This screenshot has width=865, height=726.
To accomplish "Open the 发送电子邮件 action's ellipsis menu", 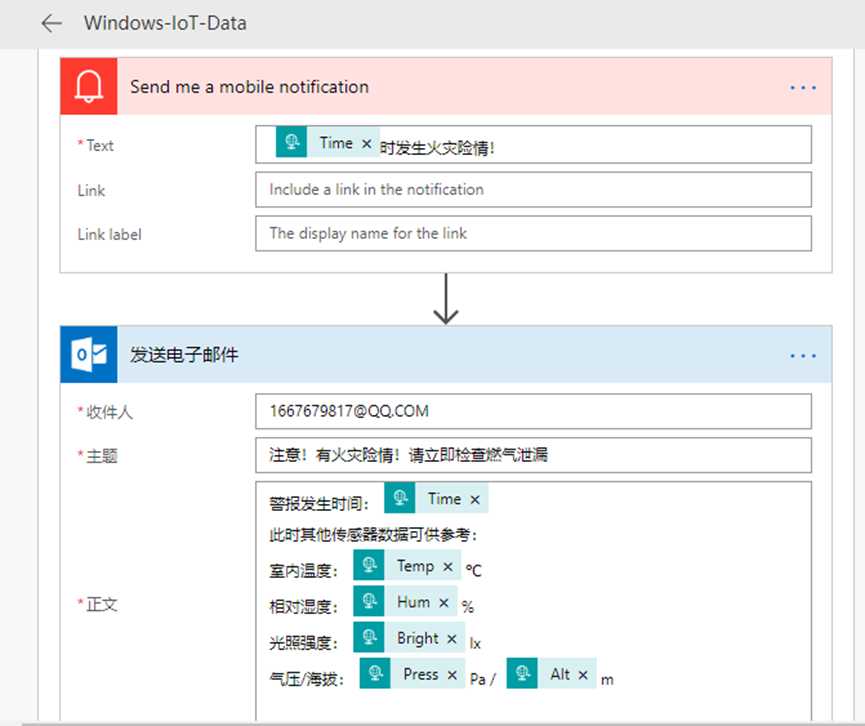I will point(803,355).
